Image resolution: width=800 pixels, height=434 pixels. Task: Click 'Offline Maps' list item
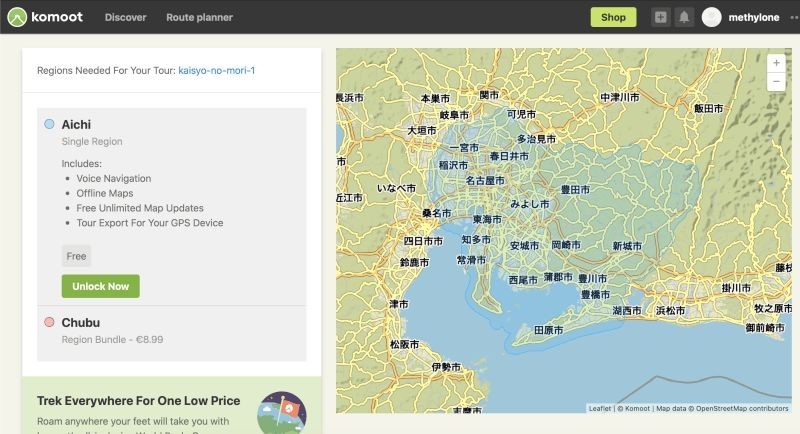pos(105,193)
